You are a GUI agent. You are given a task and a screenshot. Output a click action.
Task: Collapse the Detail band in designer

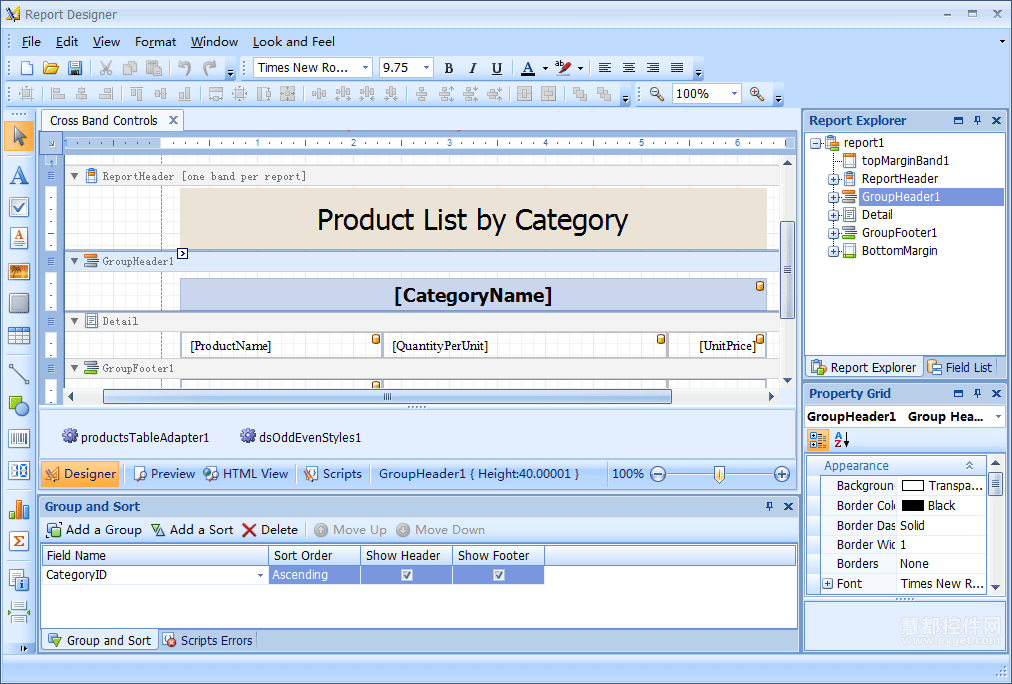pyautogui.click(x=75, y=321)
